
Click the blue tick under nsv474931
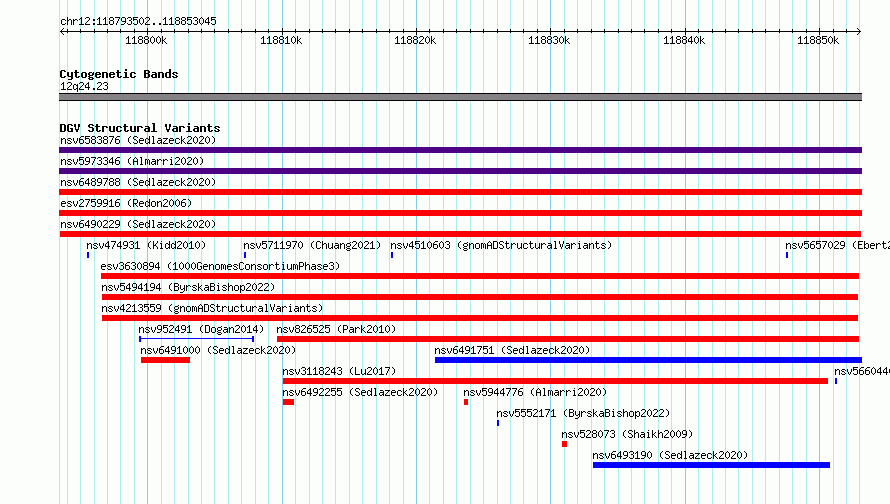[88, 255]
